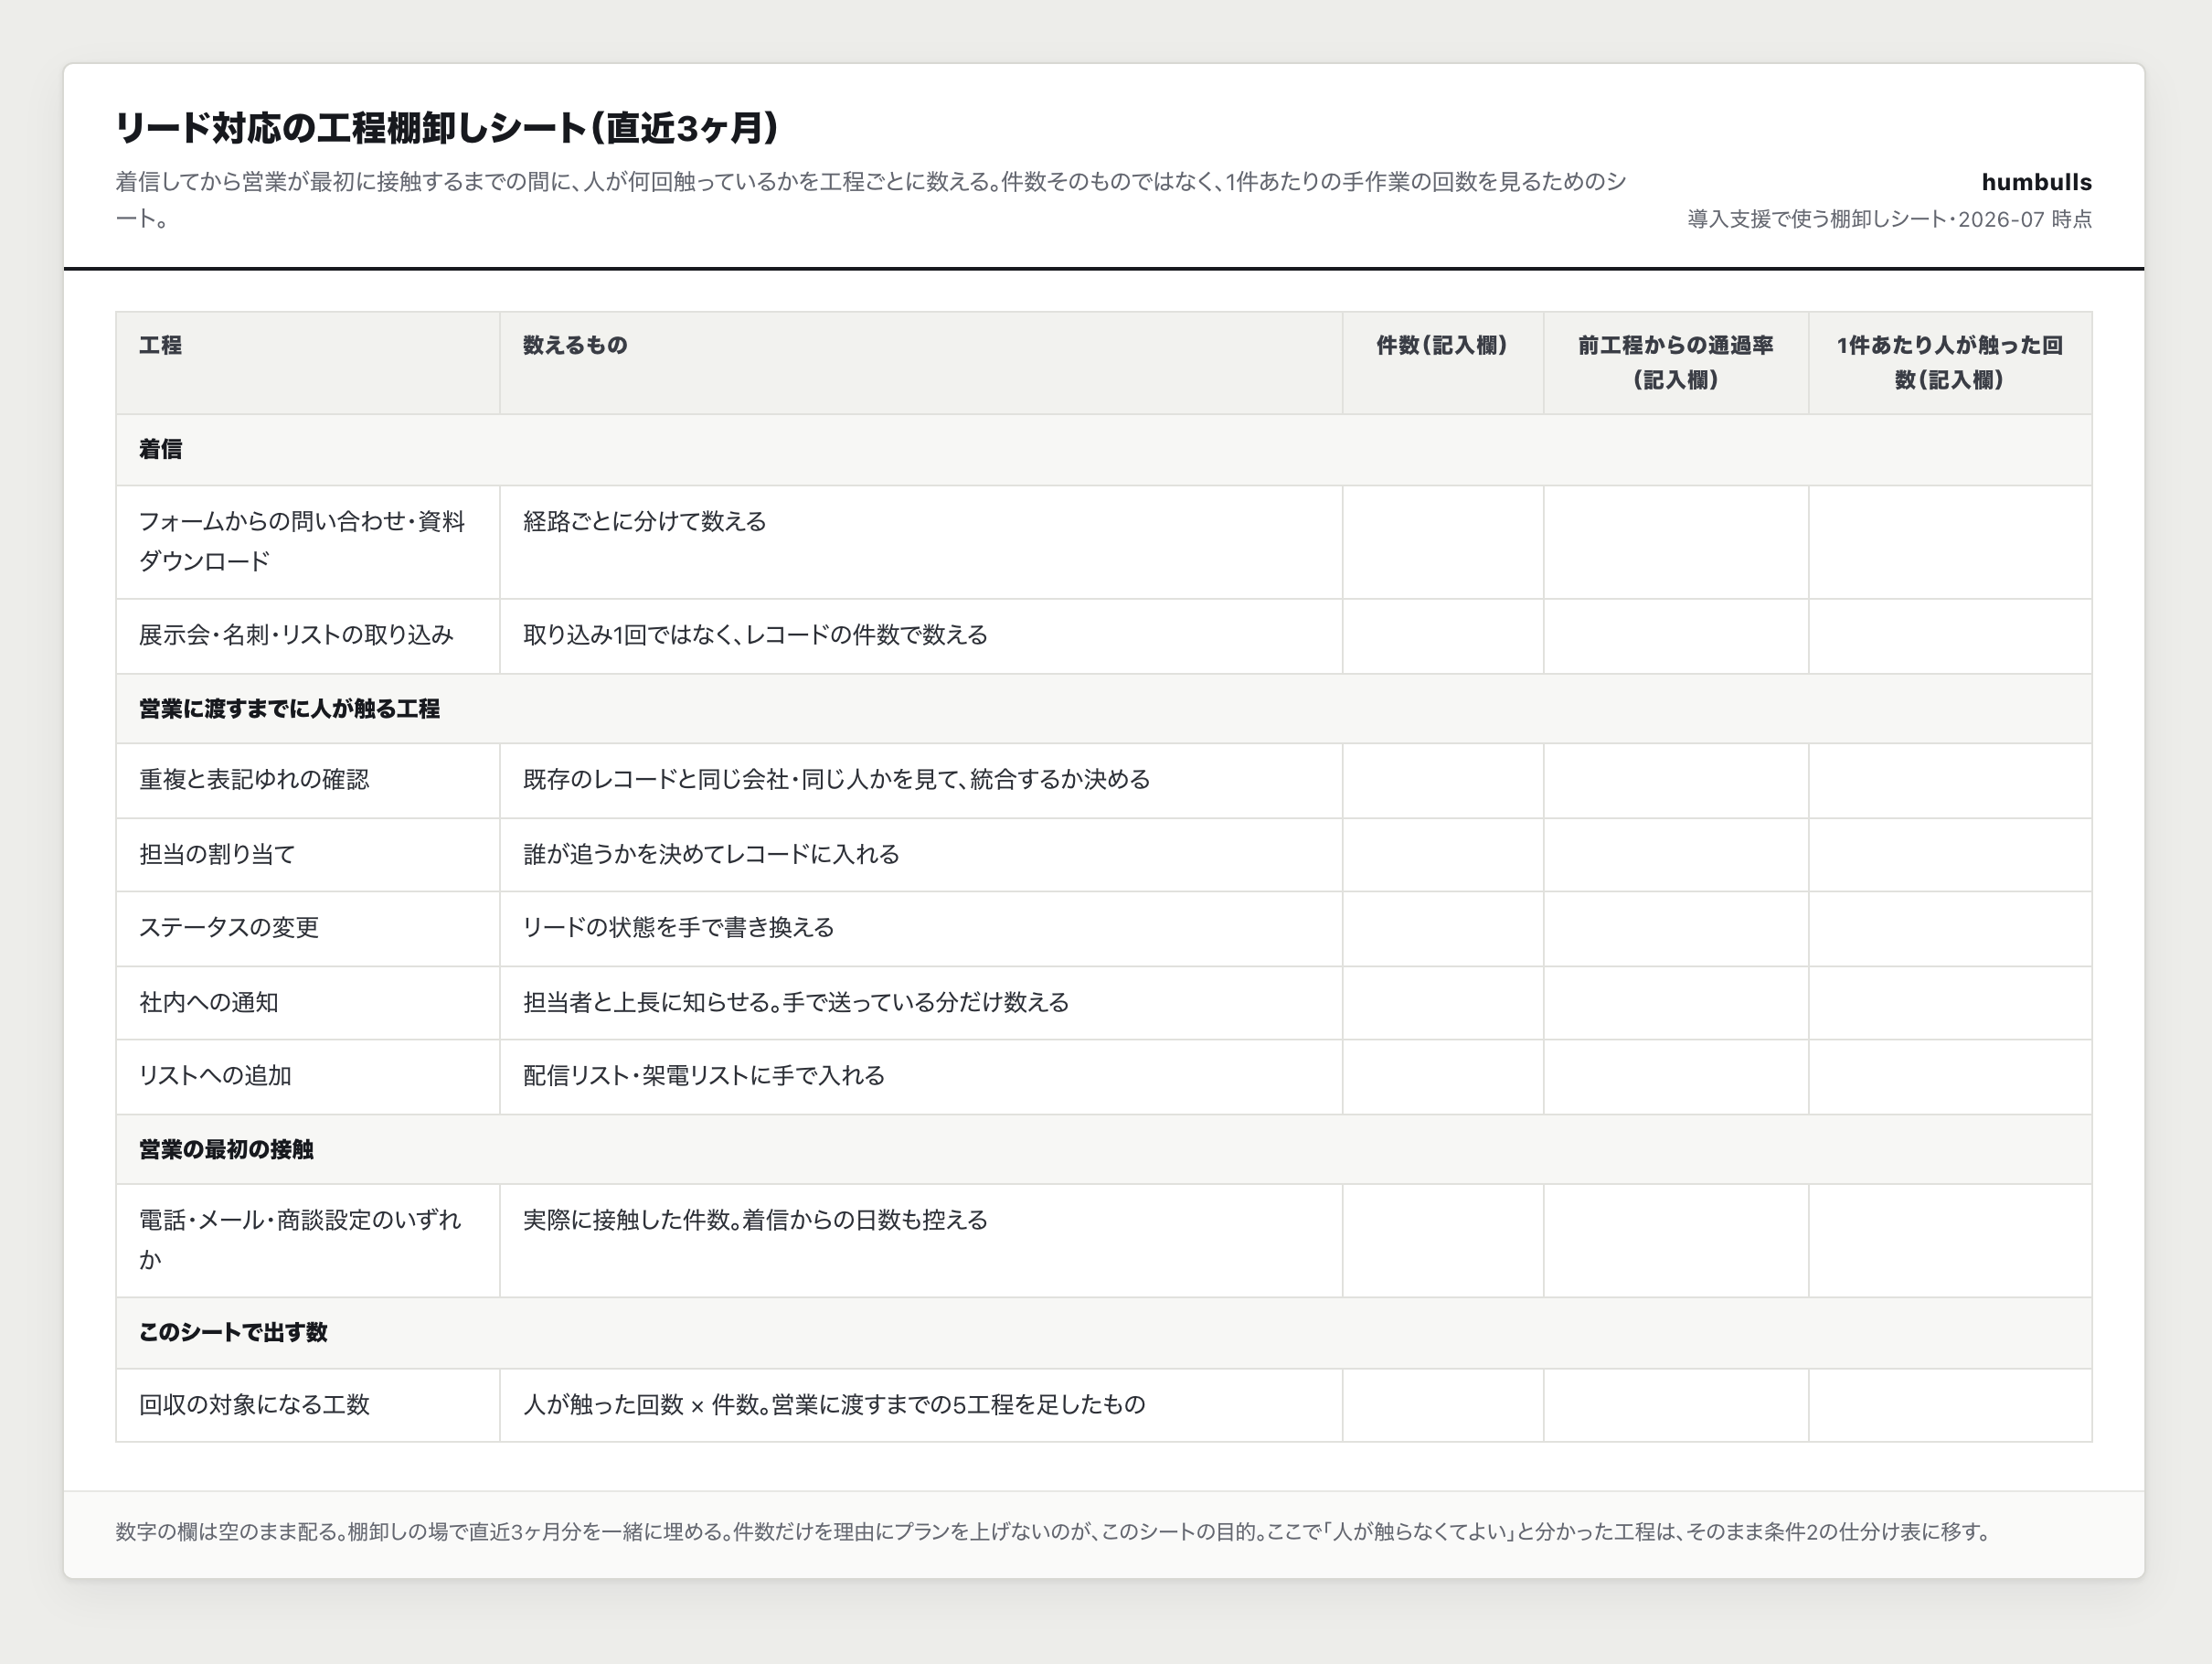2212x1664 pixels.
Task: Click the 実際に接触した件数 description cell
Action: coord(921,1241)
